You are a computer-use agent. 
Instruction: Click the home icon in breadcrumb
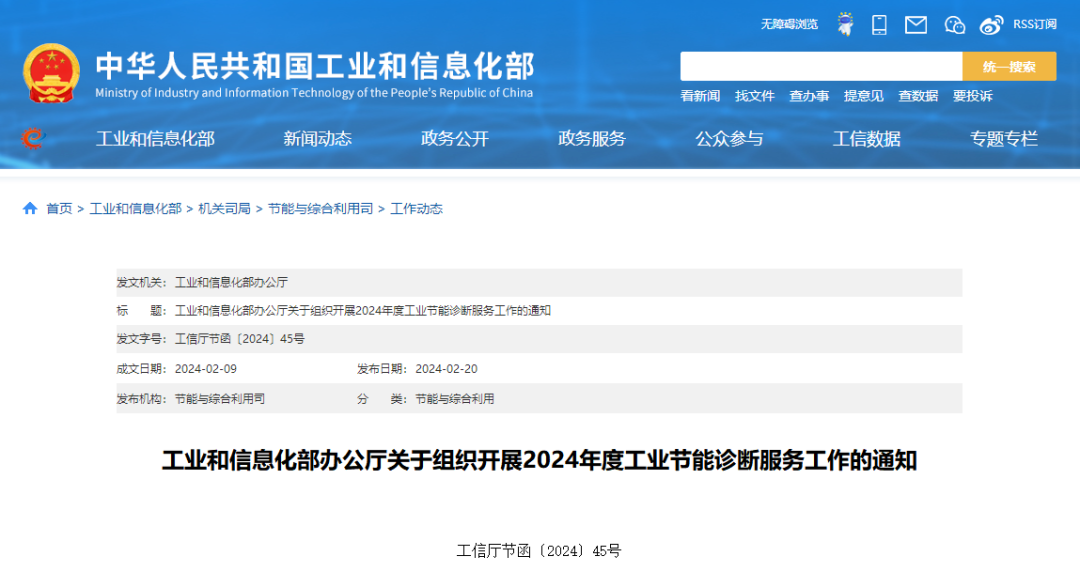tap(30, 208)
